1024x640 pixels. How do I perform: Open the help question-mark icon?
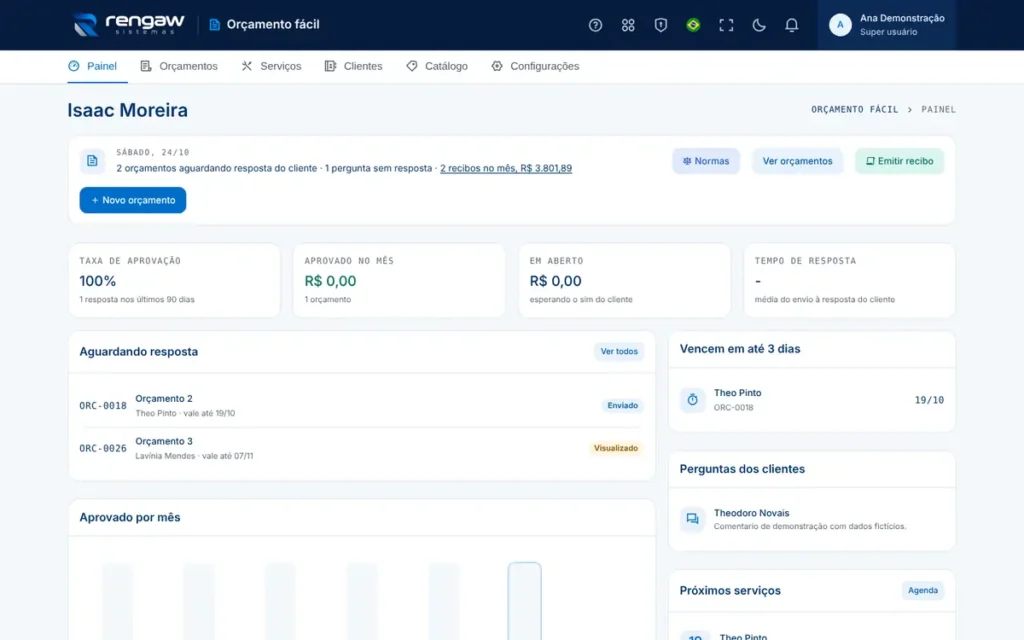tap(595, 25)
